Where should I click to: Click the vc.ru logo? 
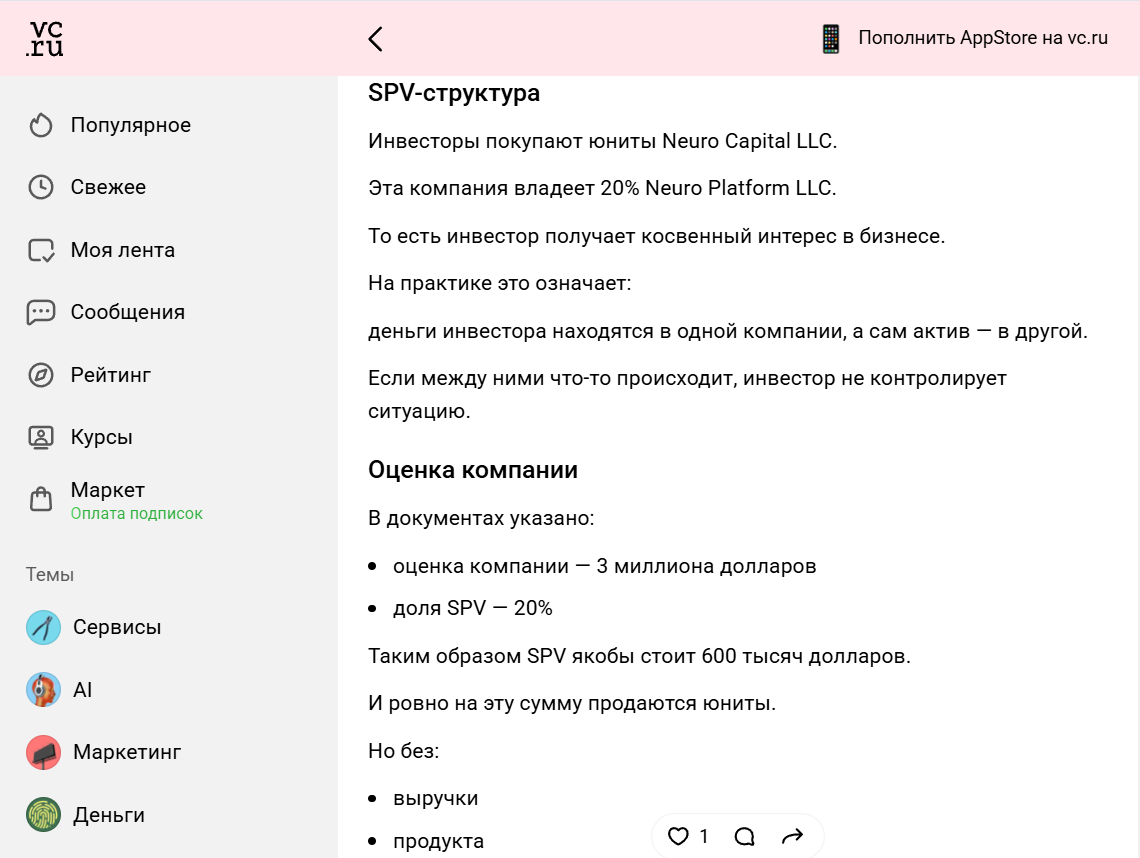[46, 38]
